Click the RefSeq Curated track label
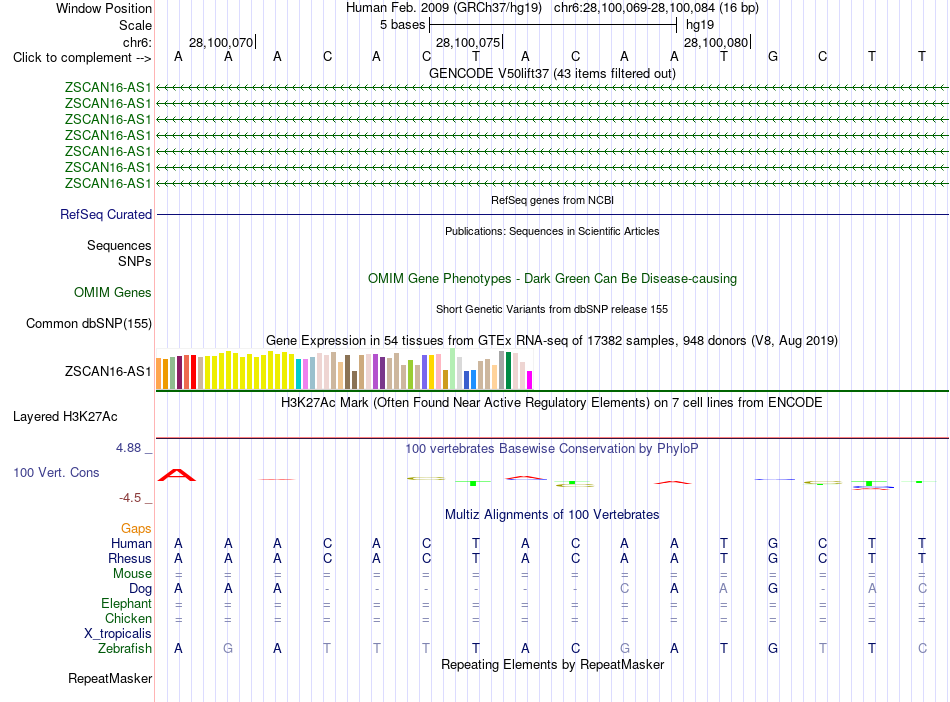This screenshot has height=702, width=950. point(106,214)
